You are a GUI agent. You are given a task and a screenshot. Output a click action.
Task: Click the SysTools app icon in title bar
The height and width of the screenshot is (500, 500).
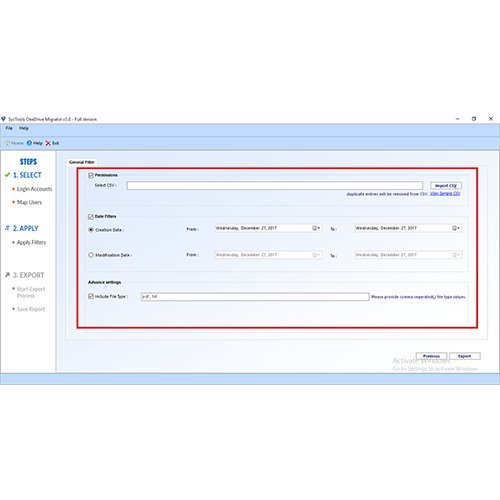[x=4, y=119]
